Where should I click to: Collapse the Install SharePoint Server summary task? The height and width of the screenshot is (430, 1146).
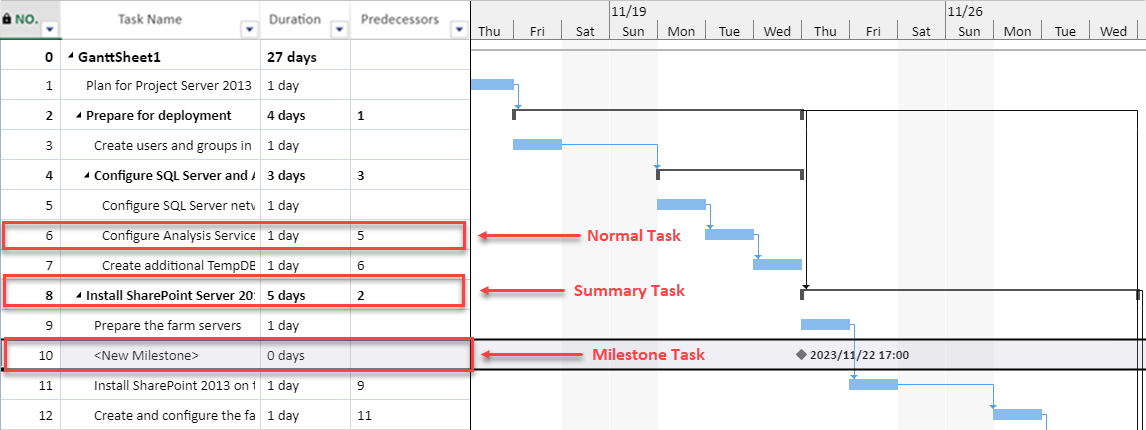(80, 295)
